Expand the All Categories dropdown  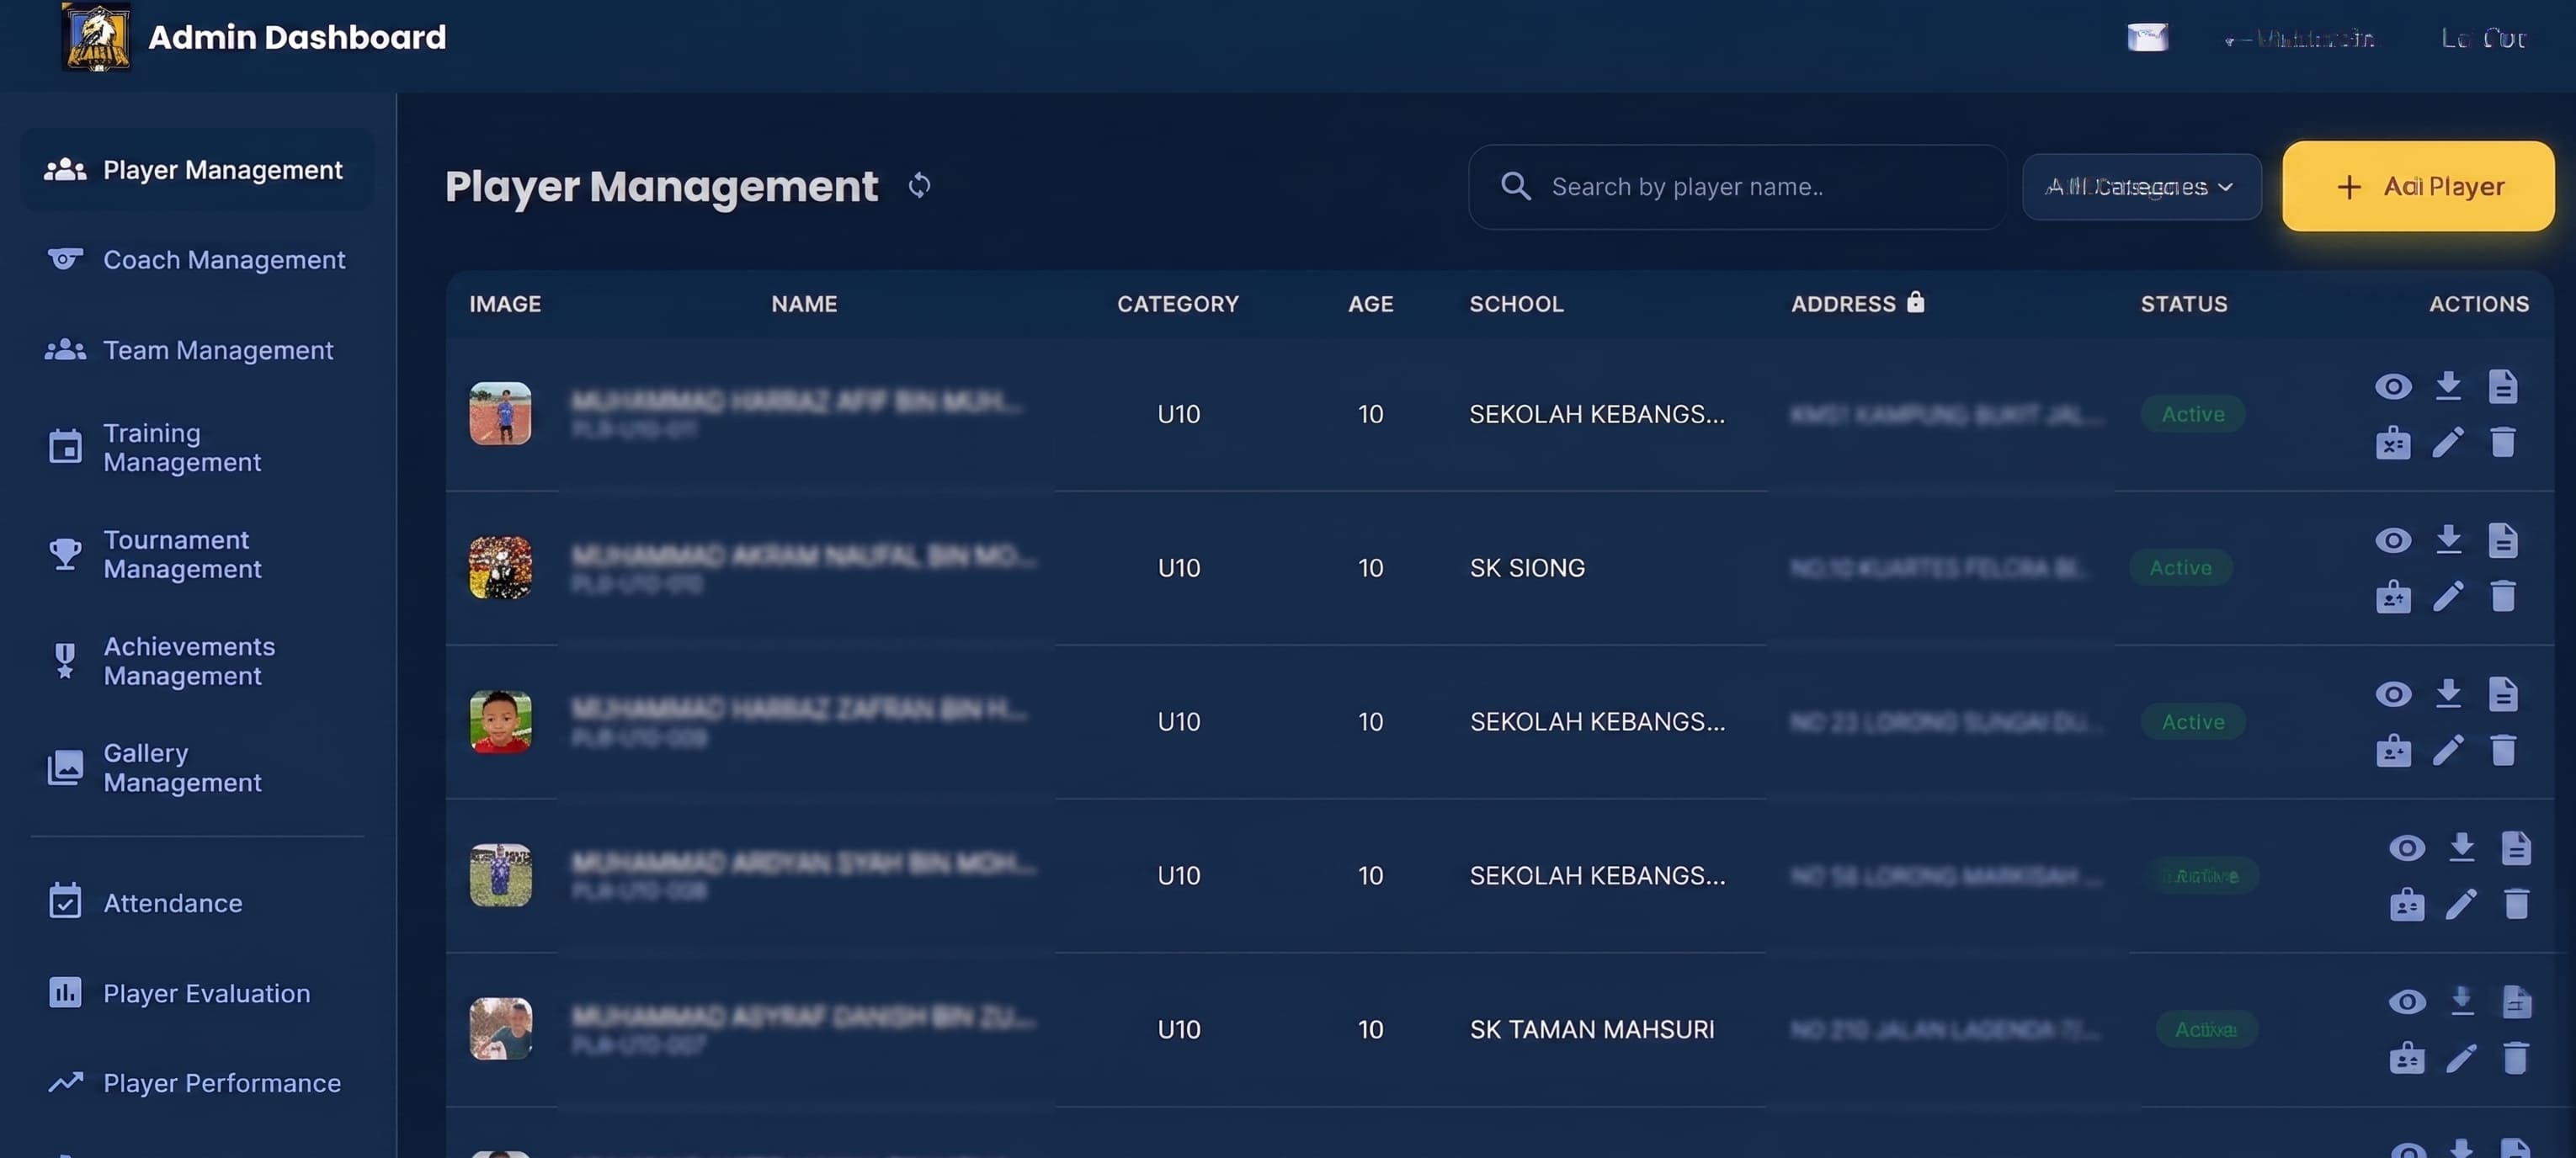coord(2141,187)
